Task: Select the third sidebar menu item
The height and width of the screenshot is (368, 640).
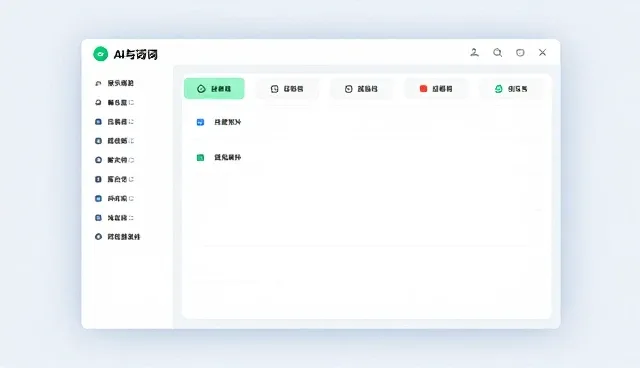Action: (115, 122)
